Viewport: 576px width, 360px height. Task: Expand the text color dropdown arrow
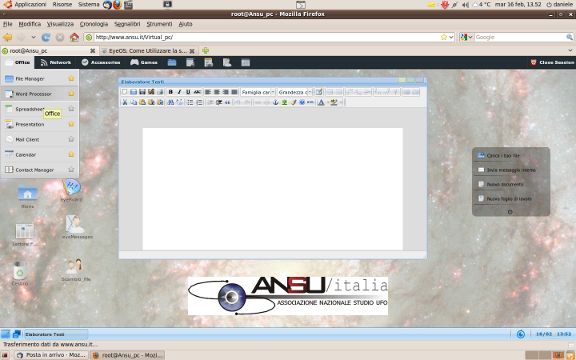(327, 102)
